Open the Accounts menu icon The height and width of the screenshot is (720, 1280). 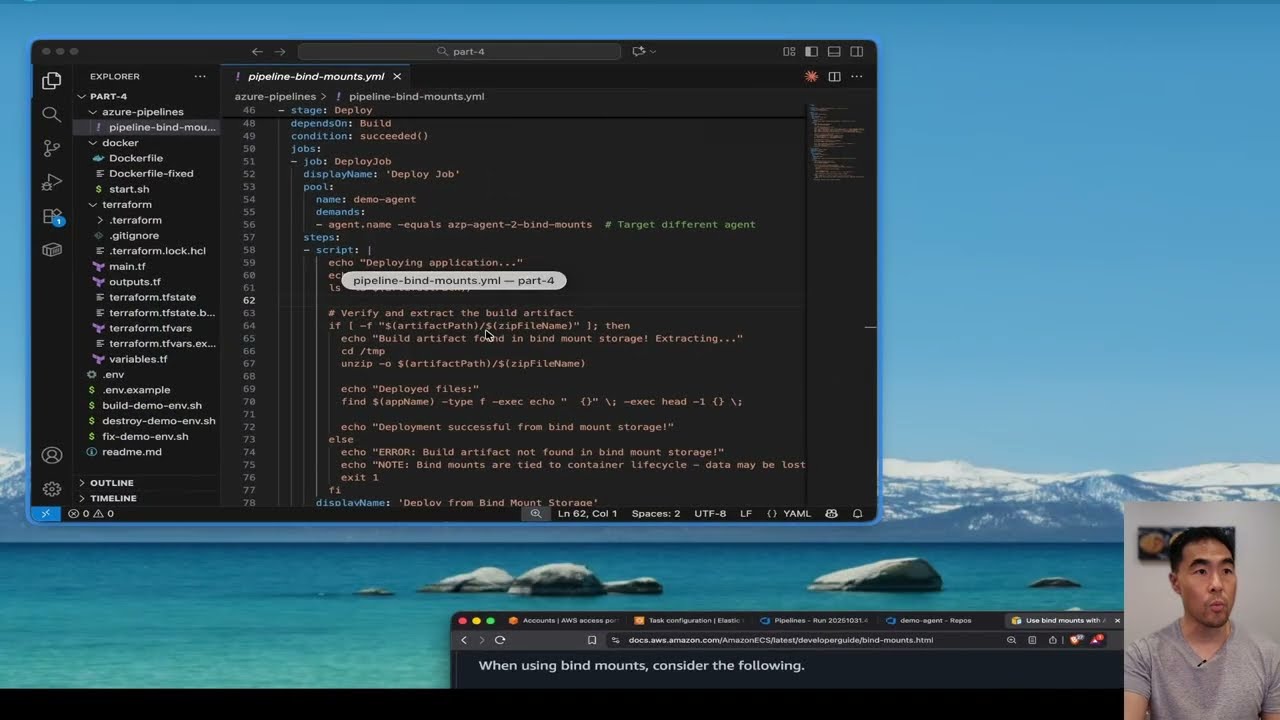(x=52, y=455)
